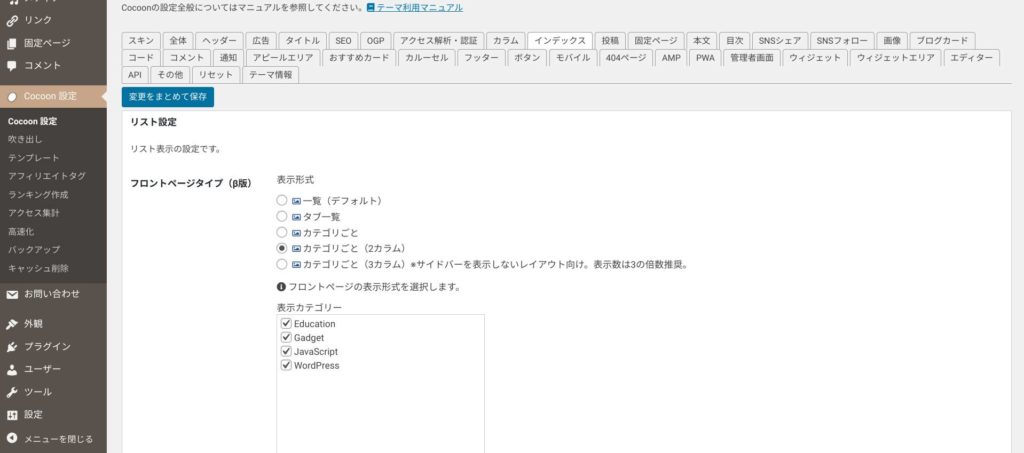1024x453 pixels.
Task: Switch to the エディター tab
Action: pos(972,57)
